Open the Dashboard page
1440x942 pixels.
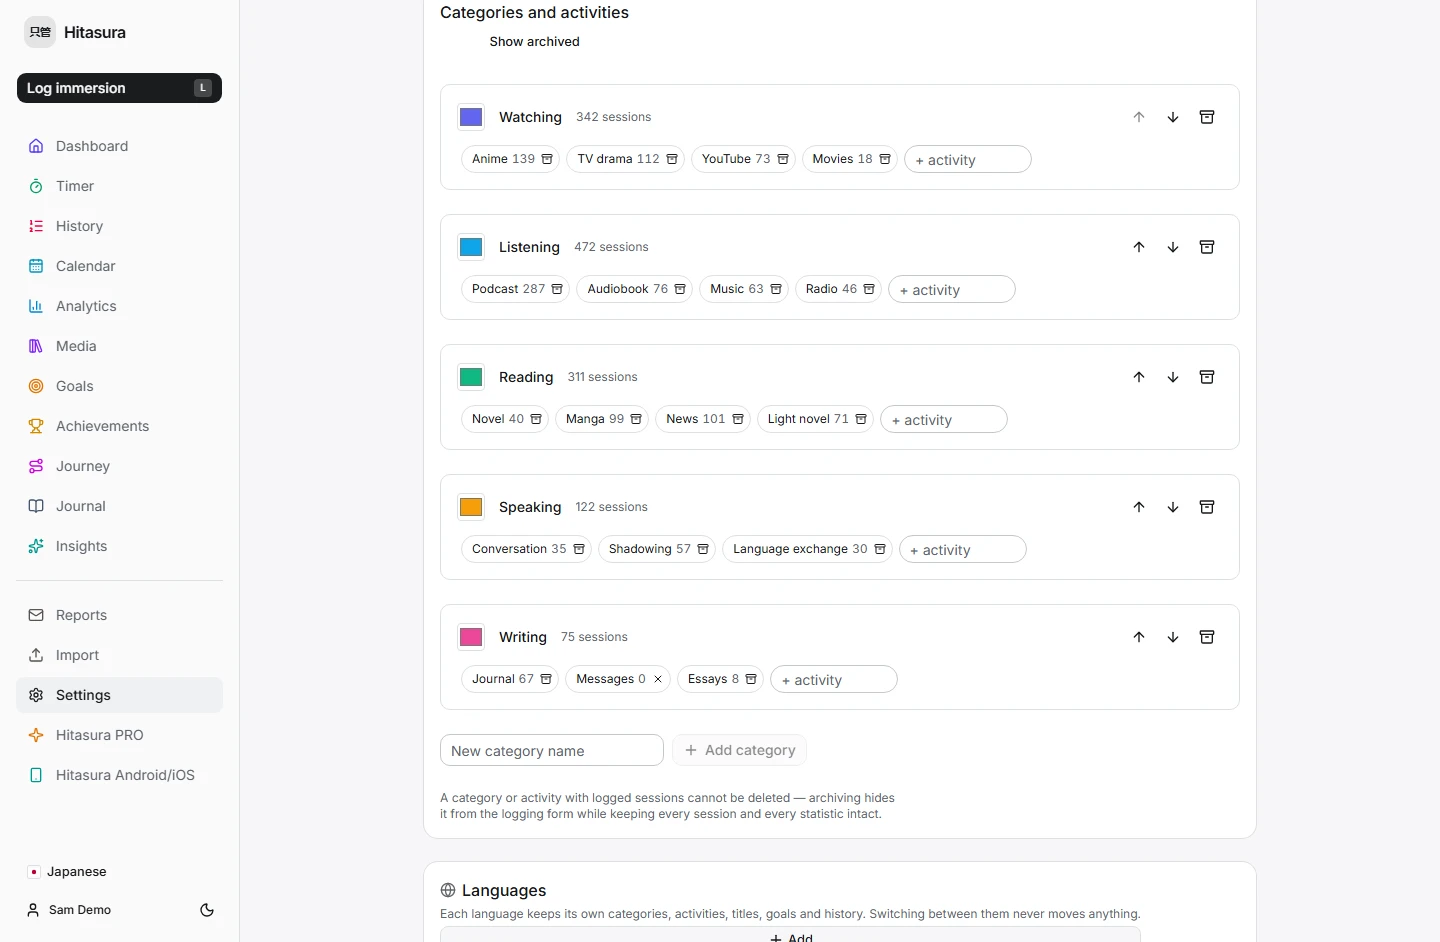[x=120, y=146]
